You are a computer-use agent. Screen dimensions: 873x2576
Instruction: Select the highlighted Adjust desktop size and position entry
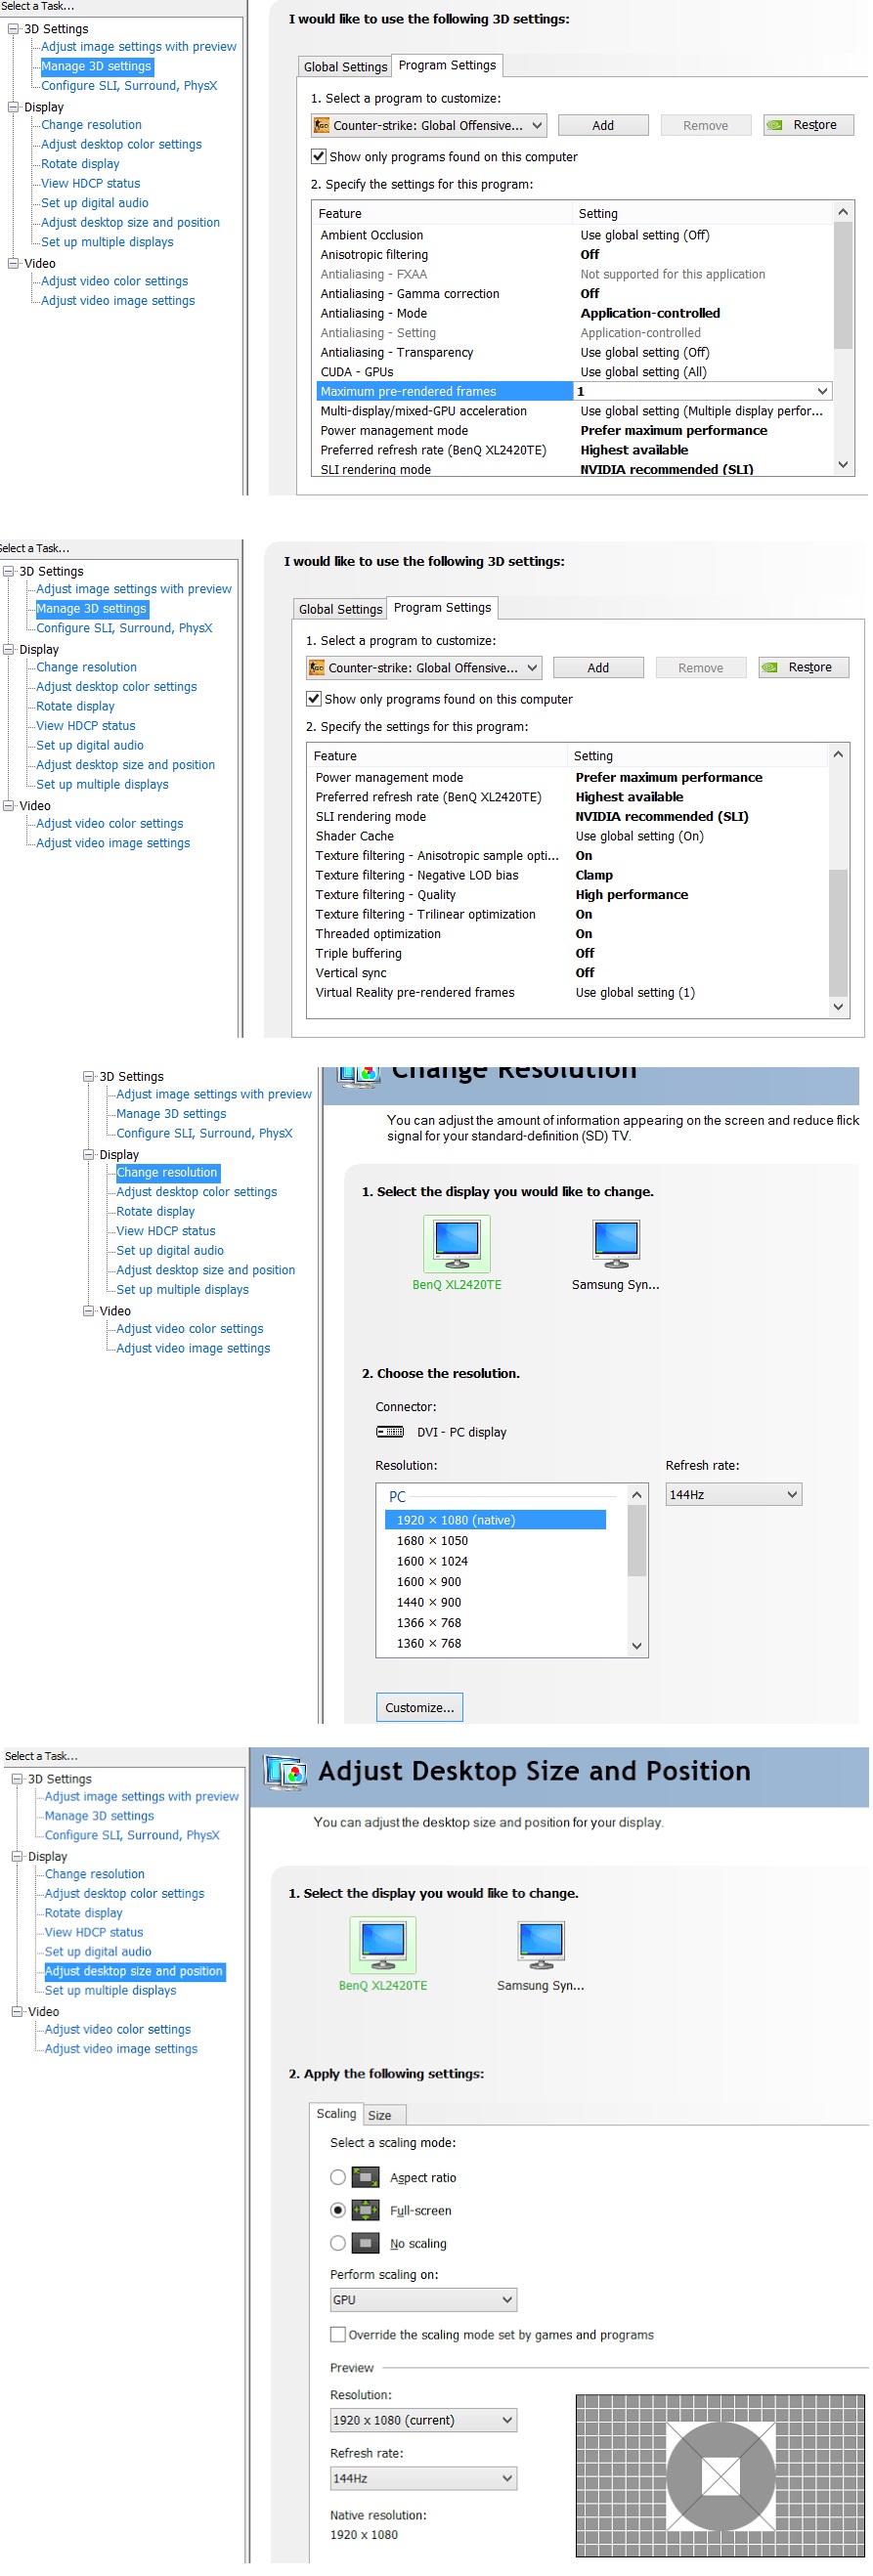pyautogui.click(x=134, y=1971)
